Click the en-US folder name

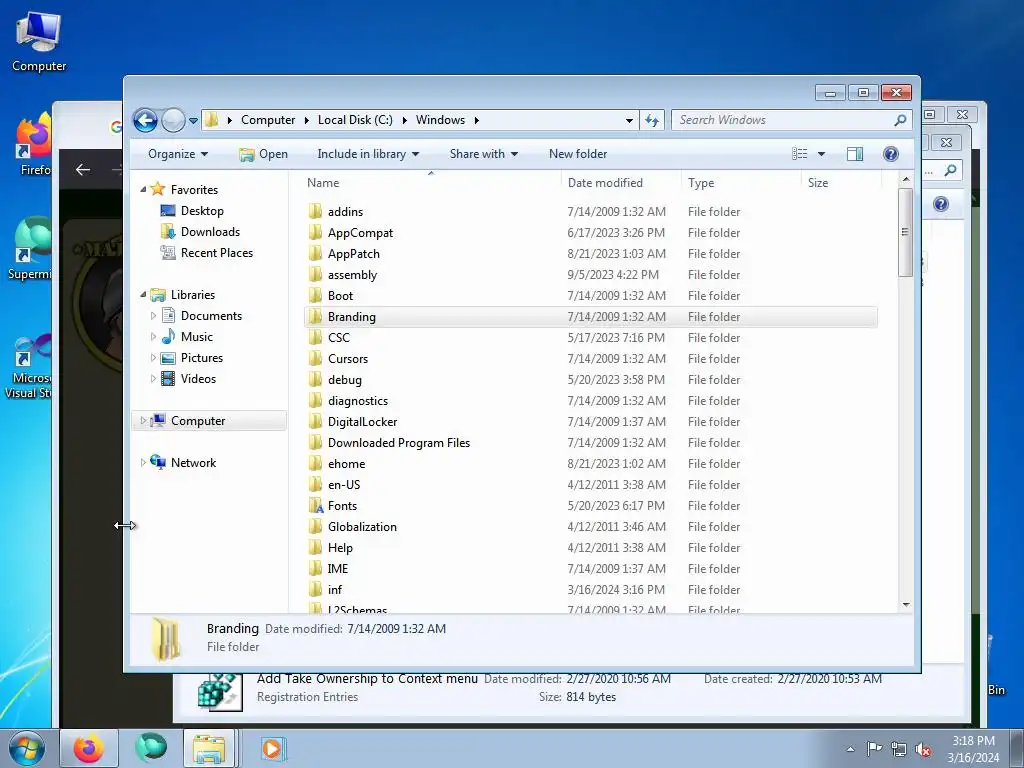(344, 485)
